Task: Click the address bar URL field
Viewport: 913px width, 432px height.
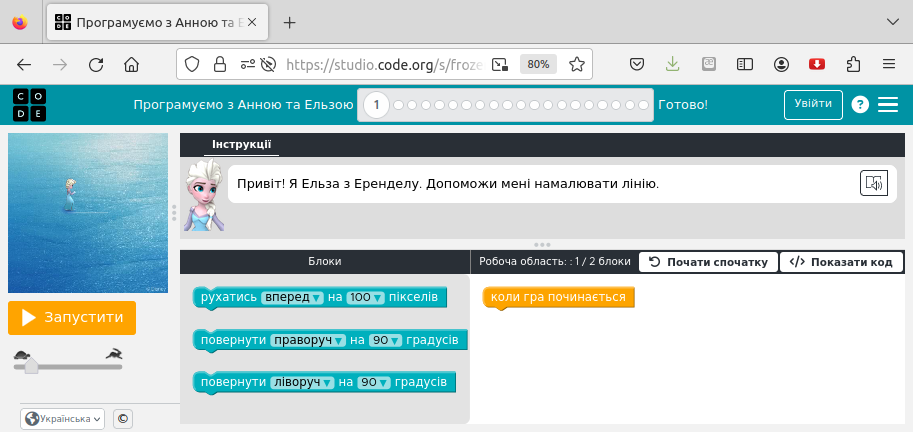Action: [384, 64]
